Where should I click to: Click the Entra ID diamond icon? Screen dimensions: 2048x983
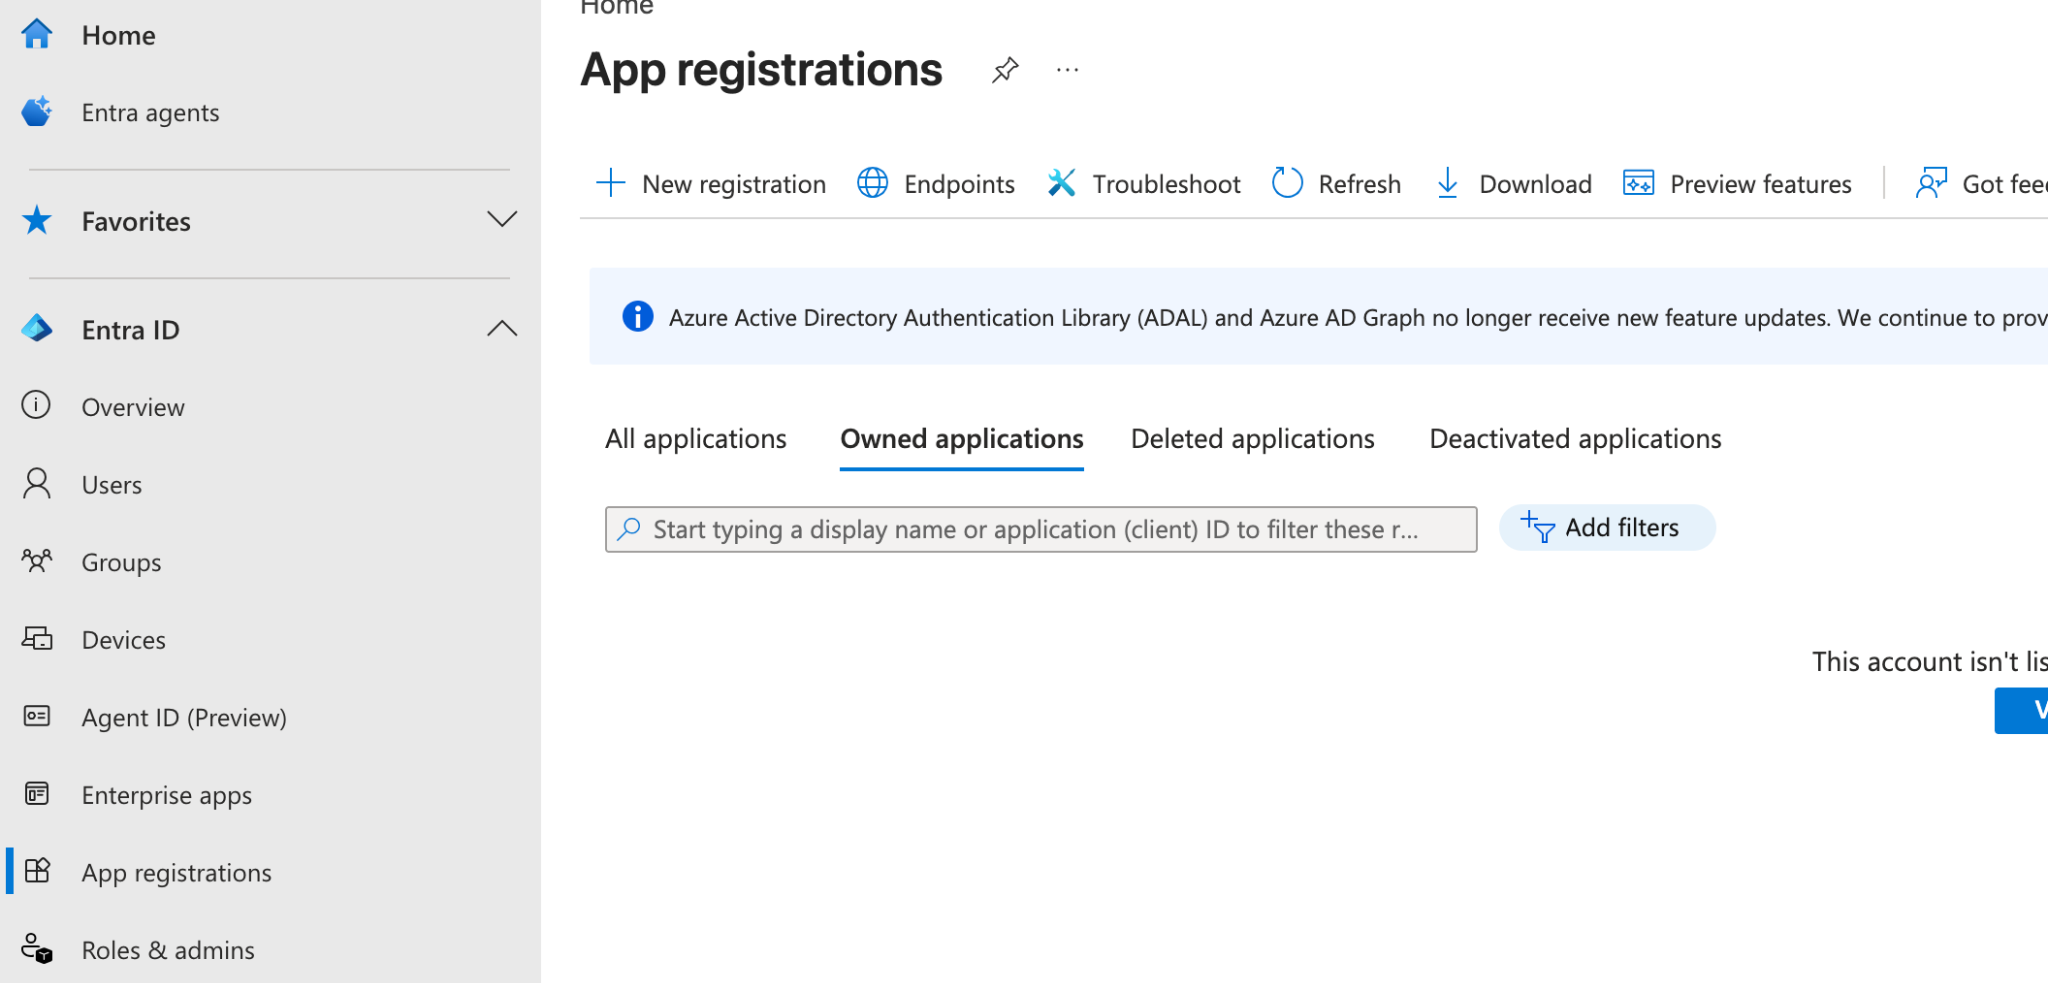37,328
